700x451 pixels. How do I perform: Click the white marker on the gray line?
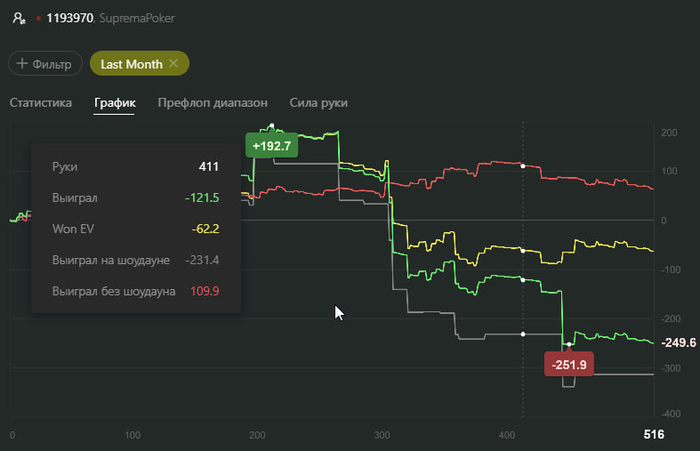pyautogui.click(x=523, y=333)
